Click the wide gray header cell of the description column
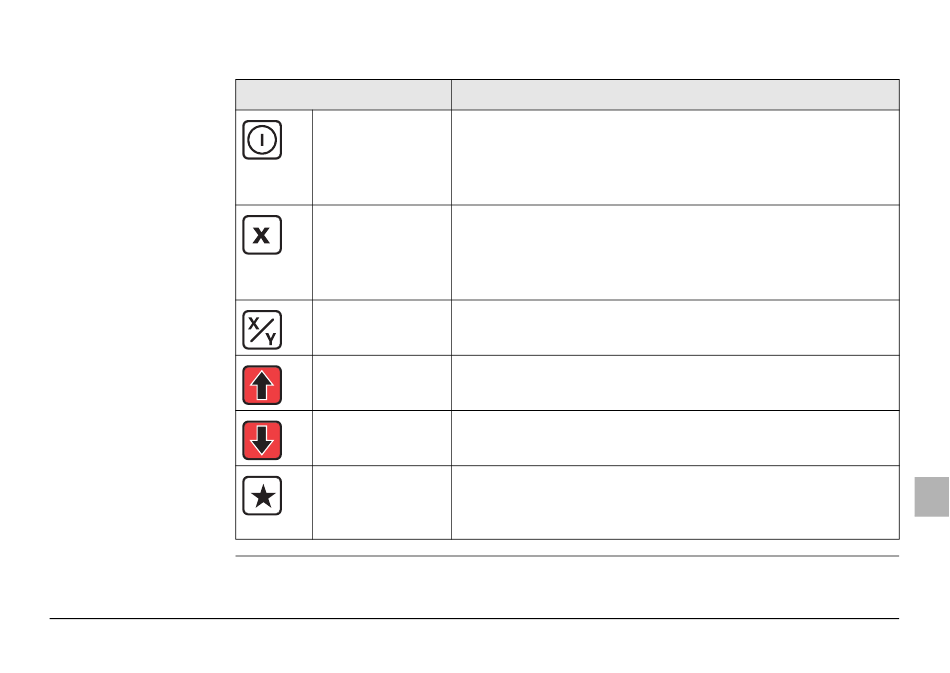The height and width of the screenshot is (673, 950). coord(675,94)
